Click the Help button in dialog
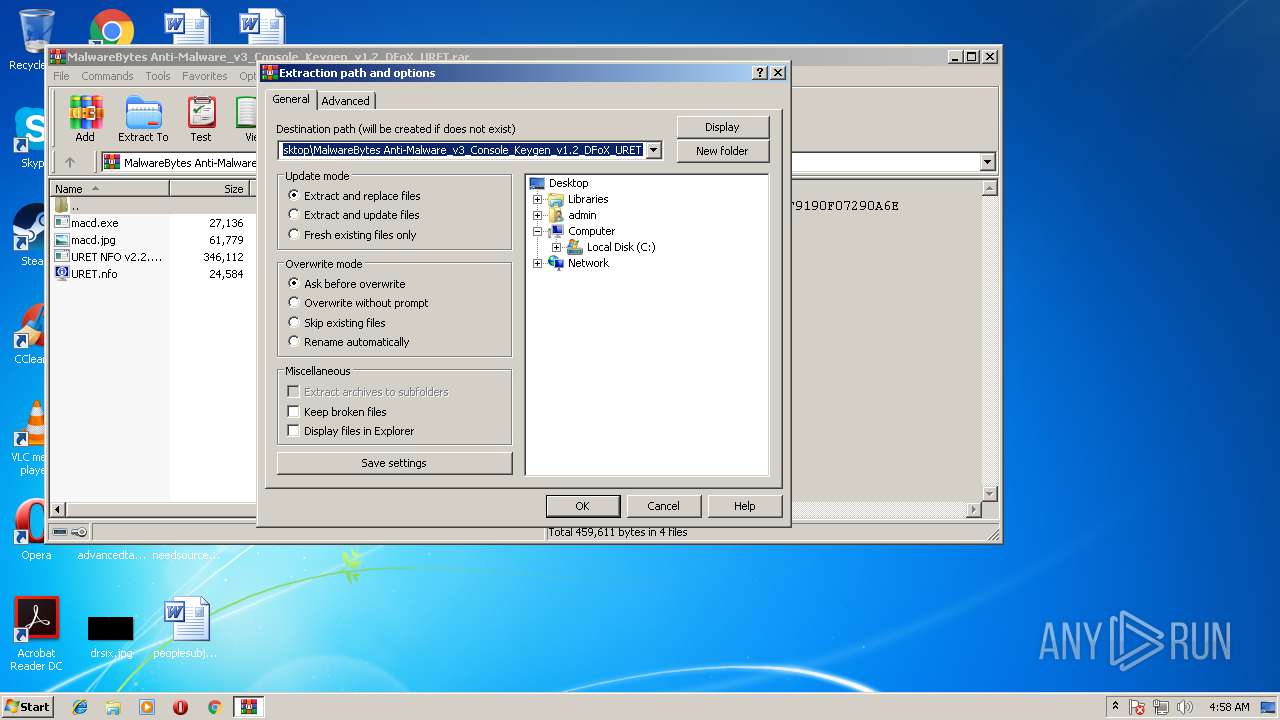This screenshot has height=720, width=1280. [x=744, y=506]
